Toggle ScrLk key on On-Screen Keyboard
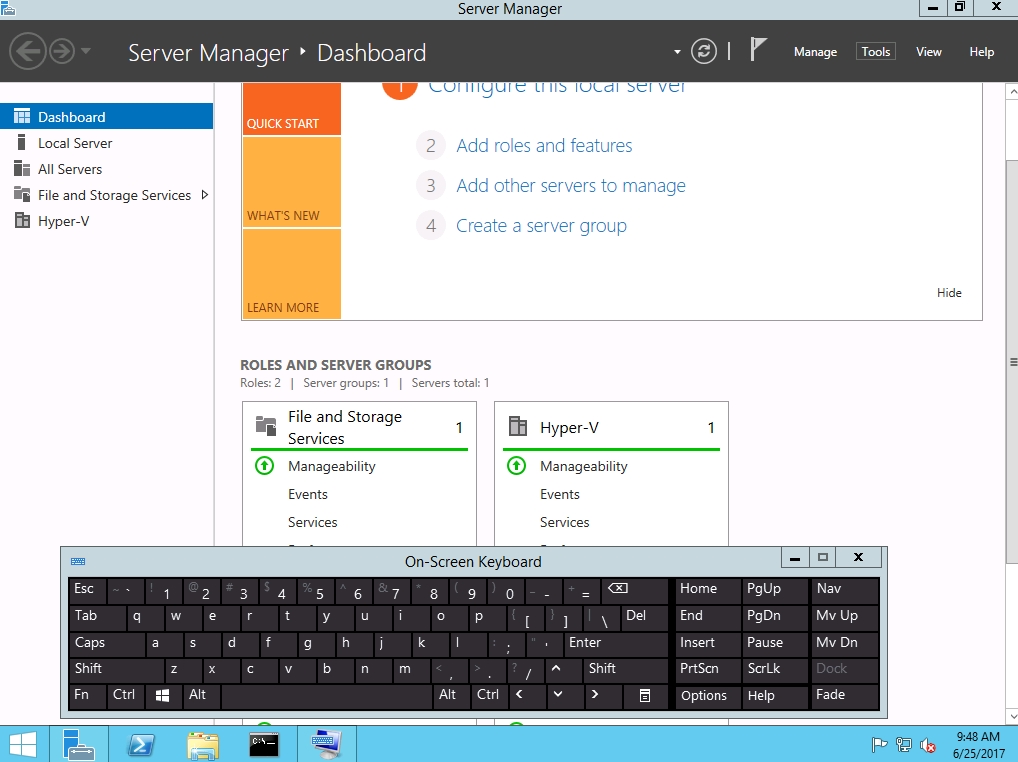Screen dimensions: 1018x762 coord(774,669)
